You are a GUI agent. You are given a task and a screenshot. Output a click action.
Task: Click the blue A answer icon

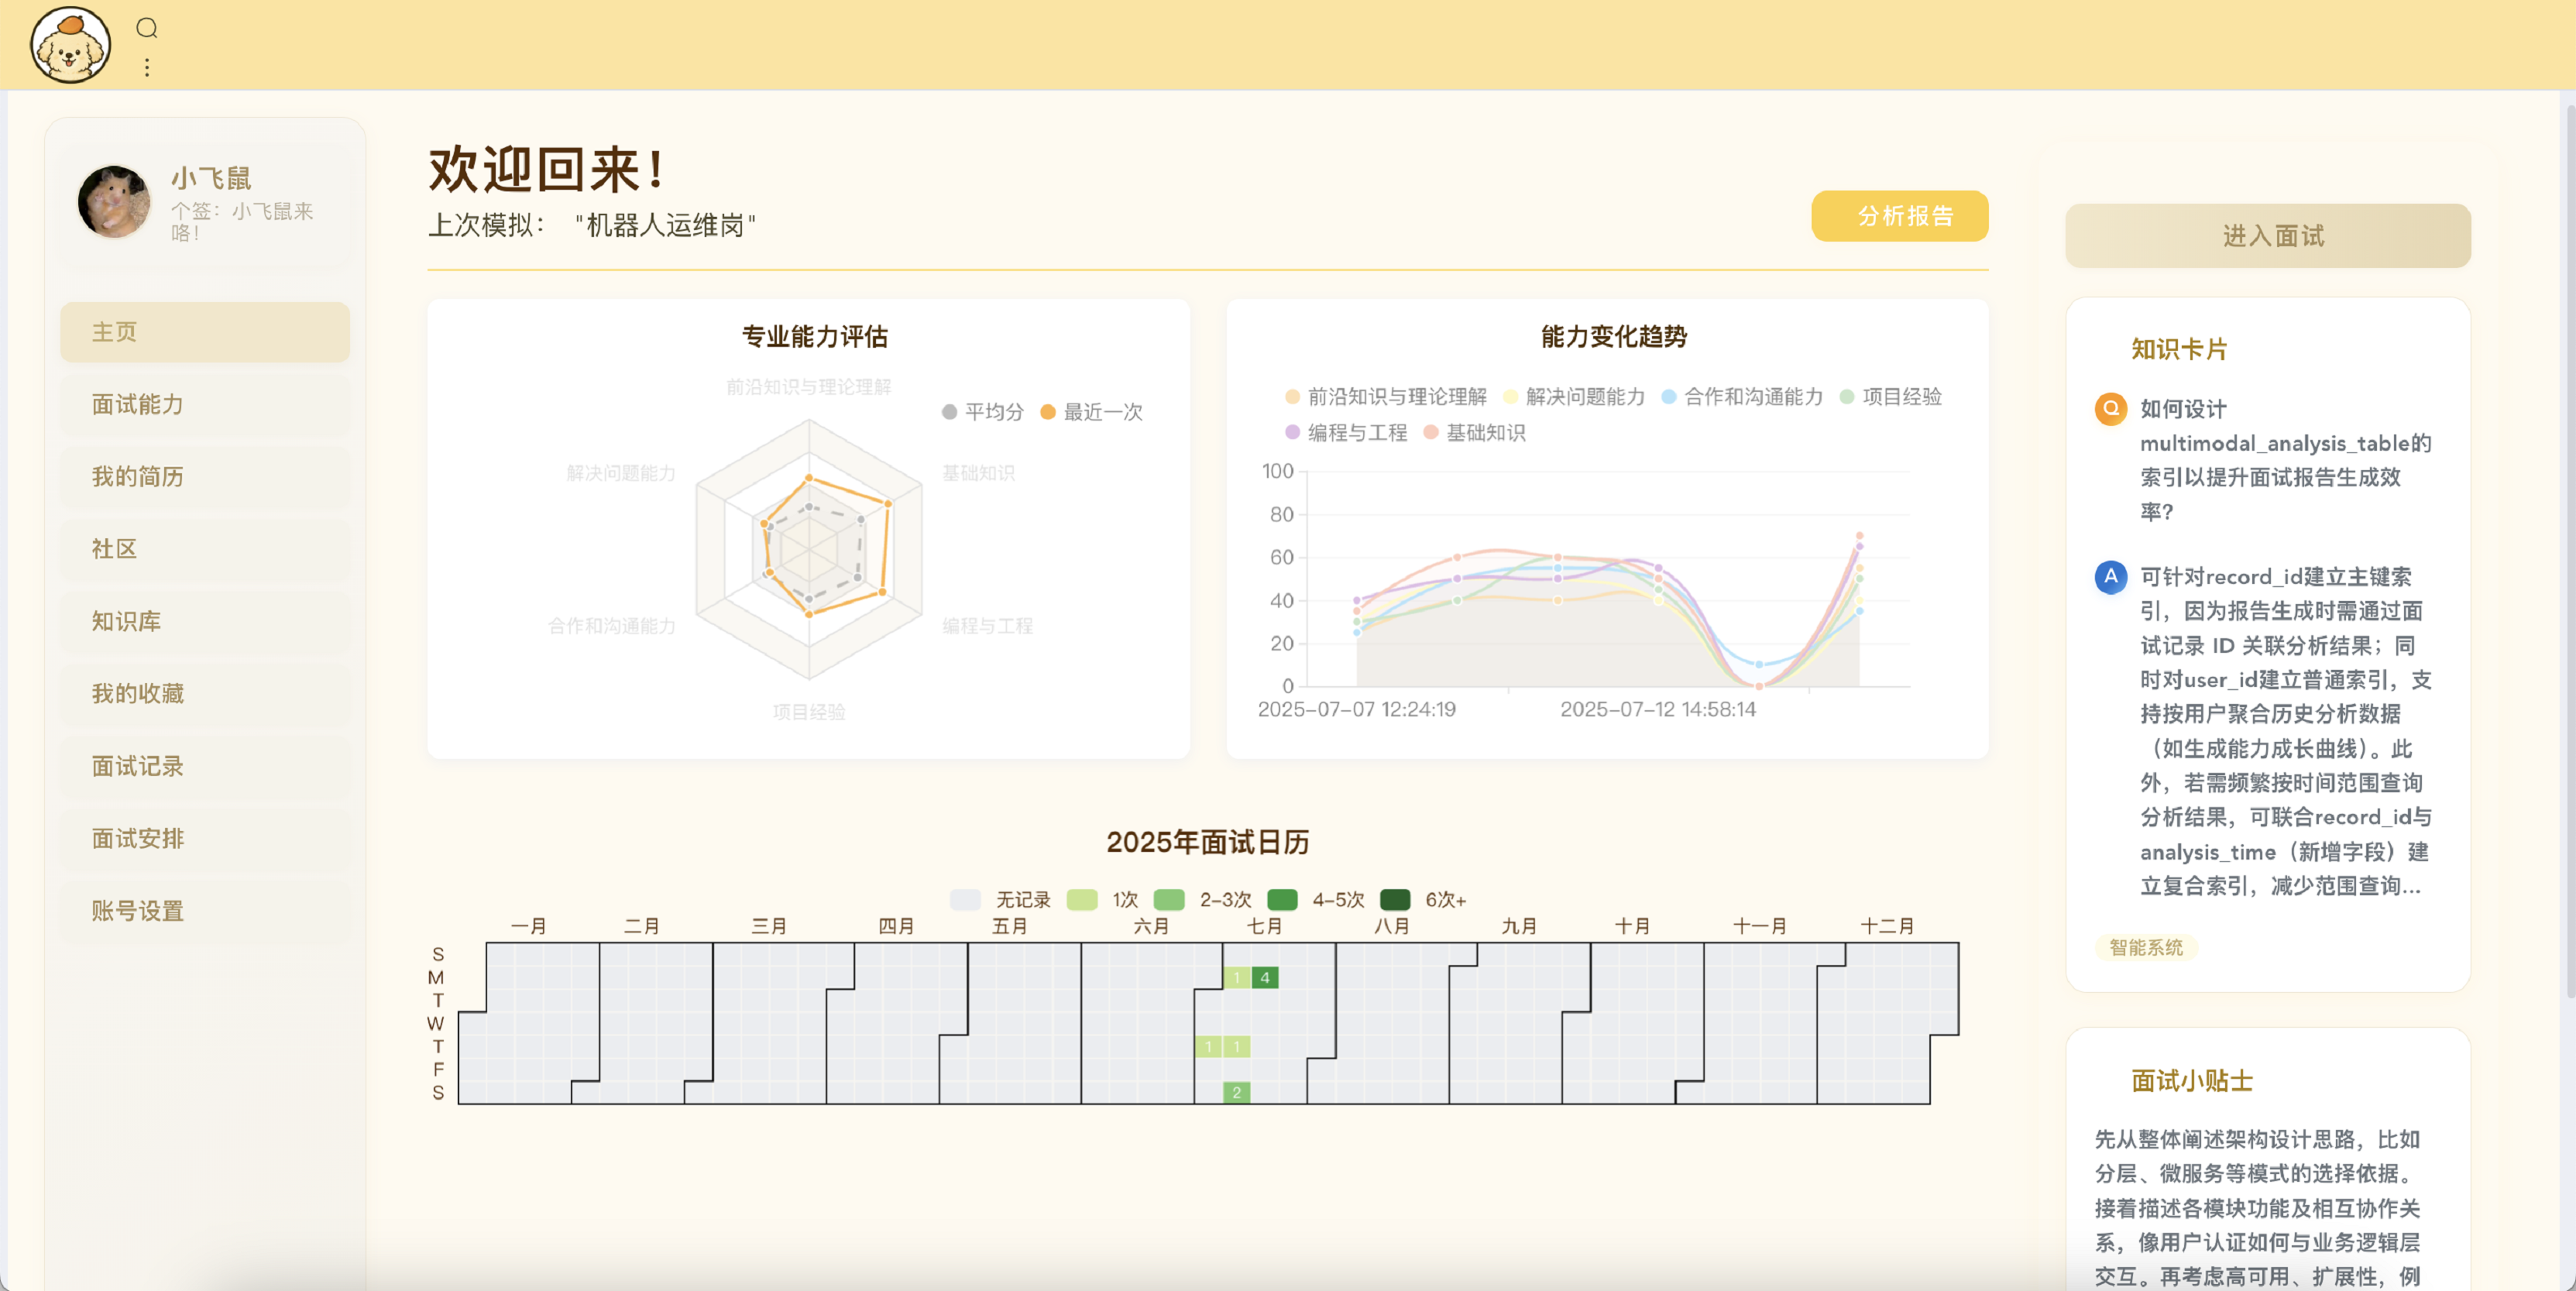tap(2110, 577)
